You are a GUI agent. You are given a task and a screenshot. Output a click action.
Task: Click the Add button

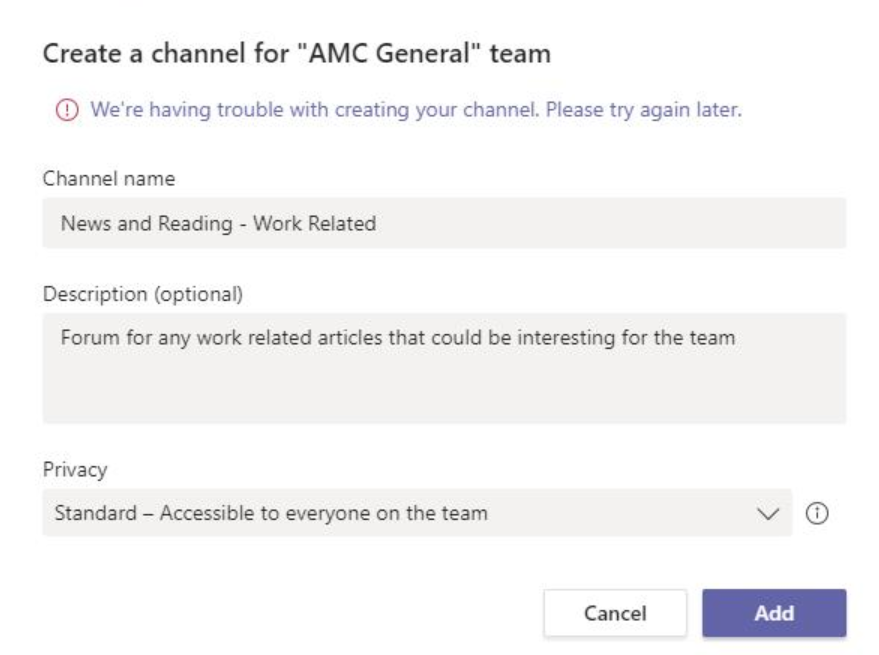[x=774, y=613]
